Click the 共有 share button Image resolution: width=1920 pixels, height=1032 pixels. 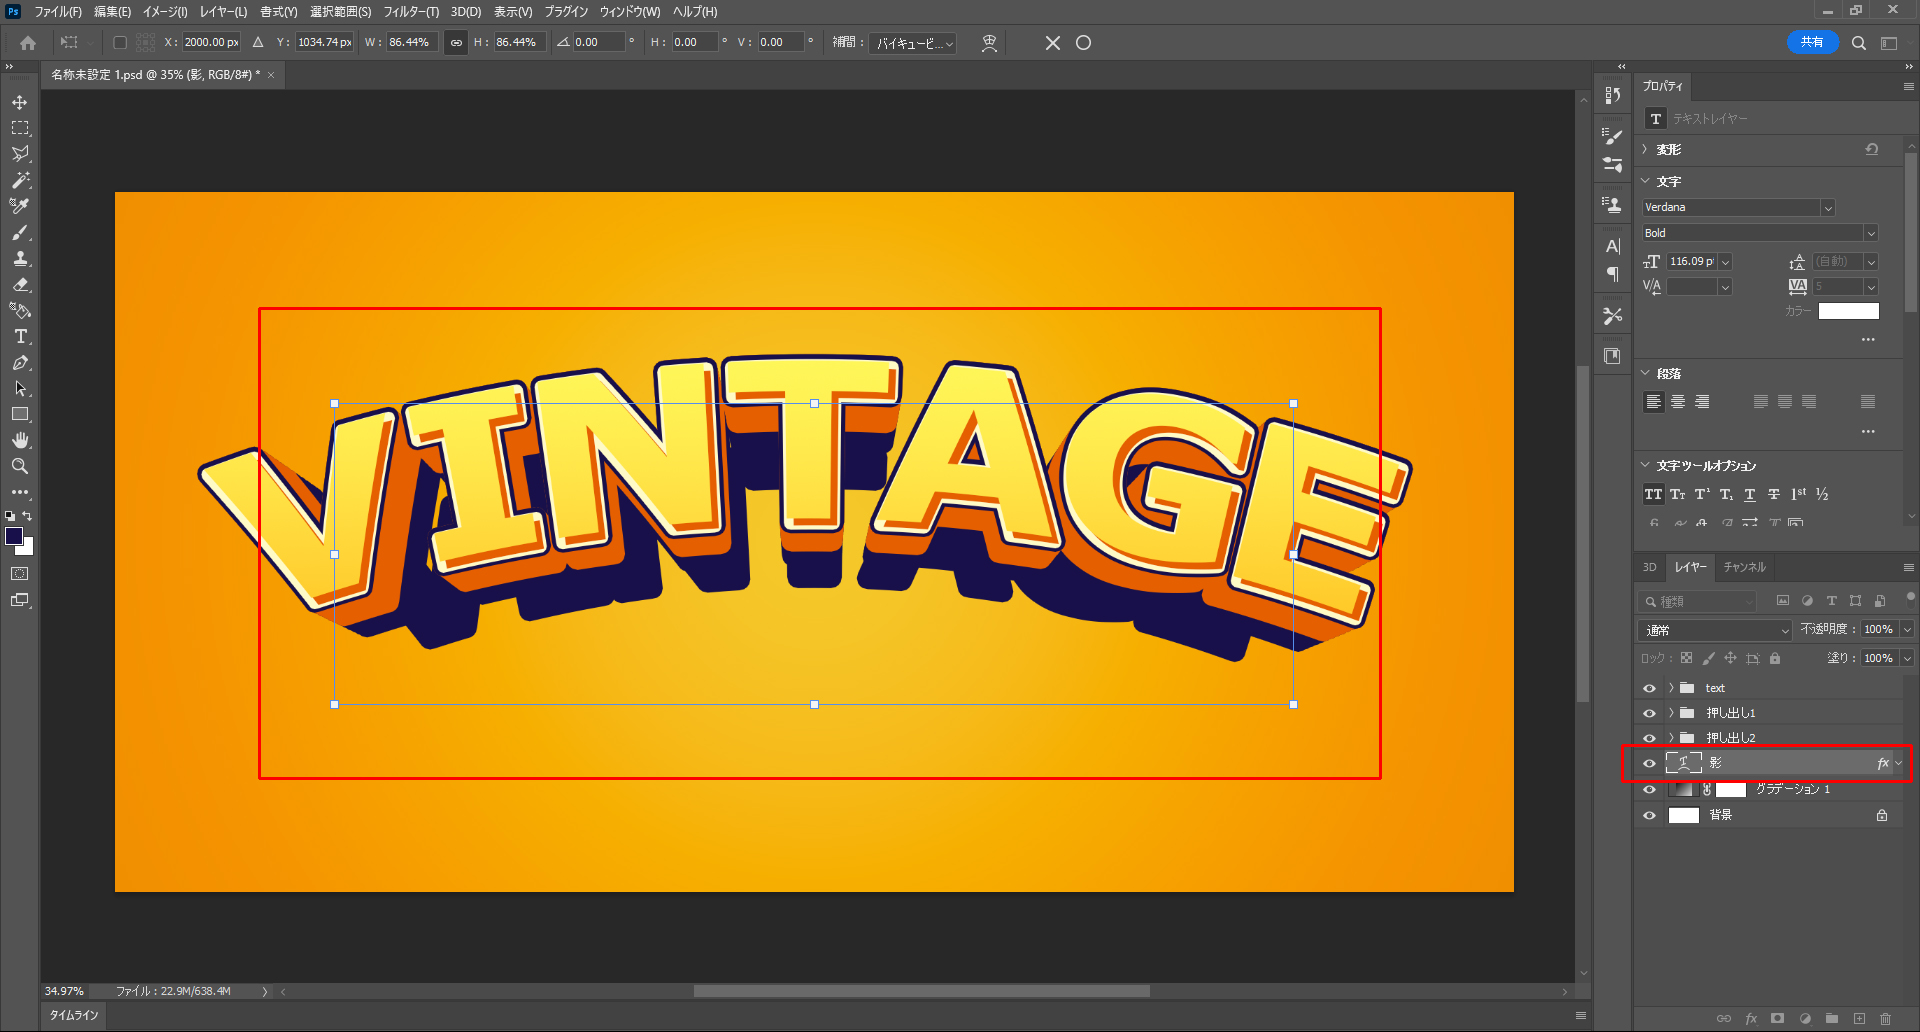coord(1811,42)
